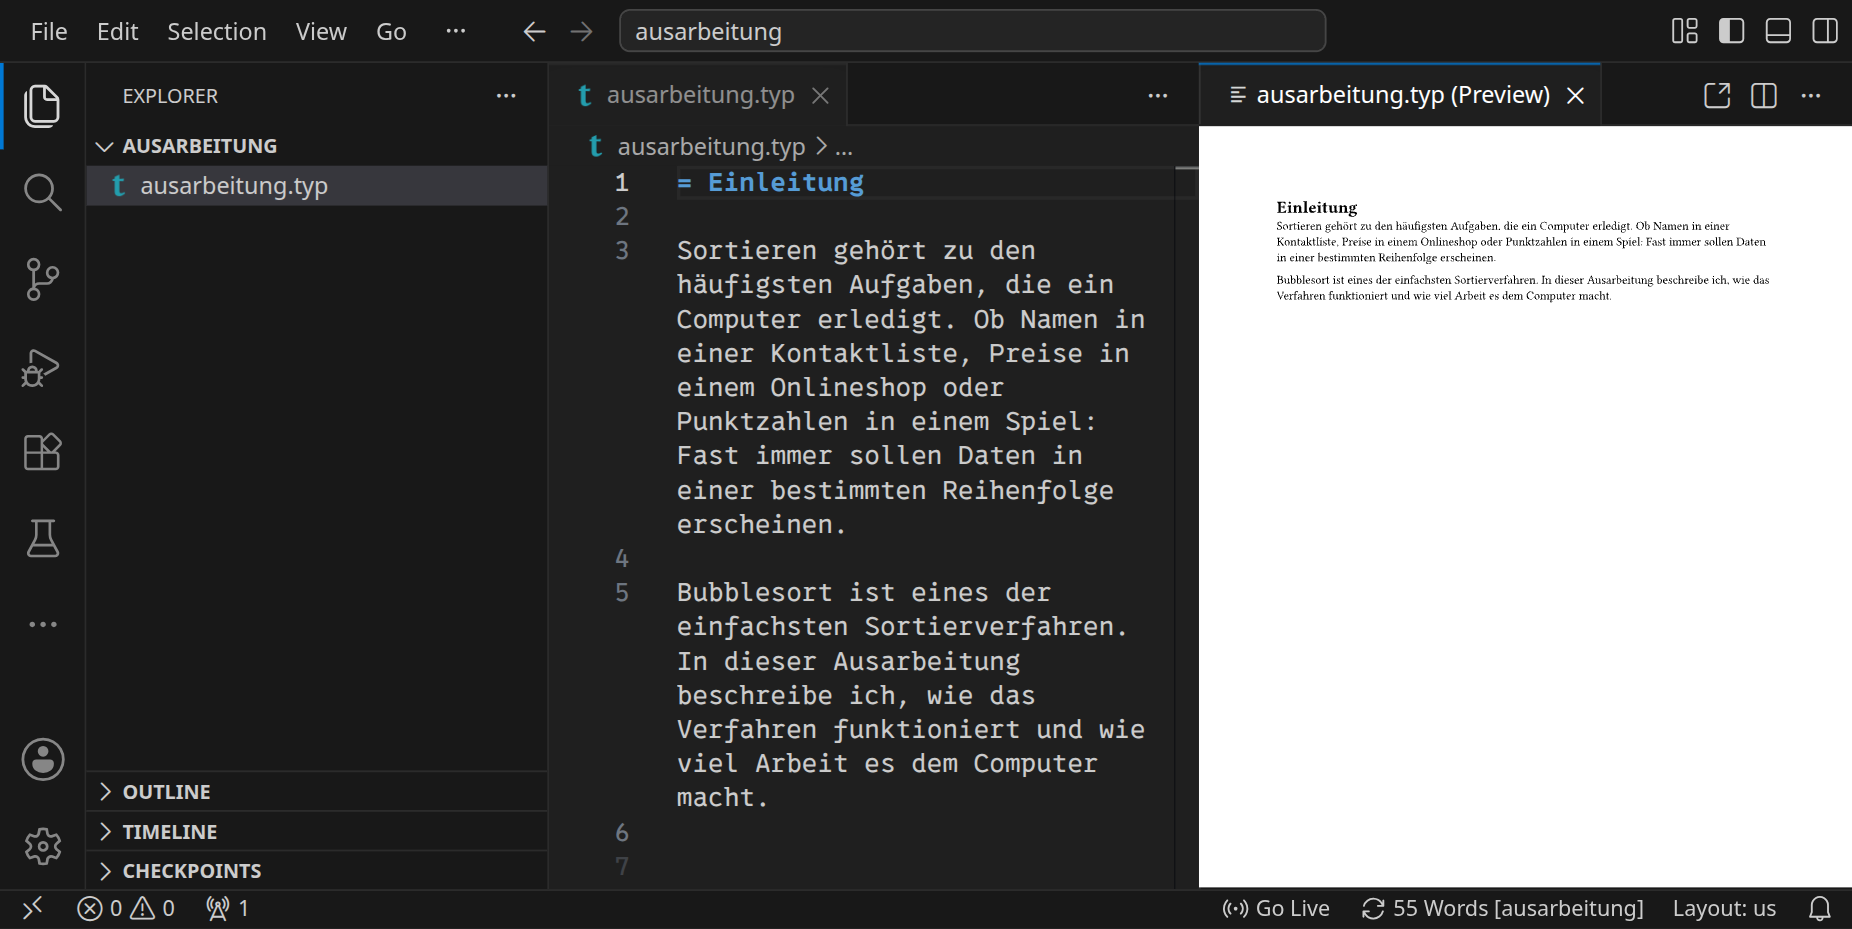This screenshot has width=1852, height=929.
Task: Close the ausarbeitung.typ editor tab
Action: (x=820, y=95)
